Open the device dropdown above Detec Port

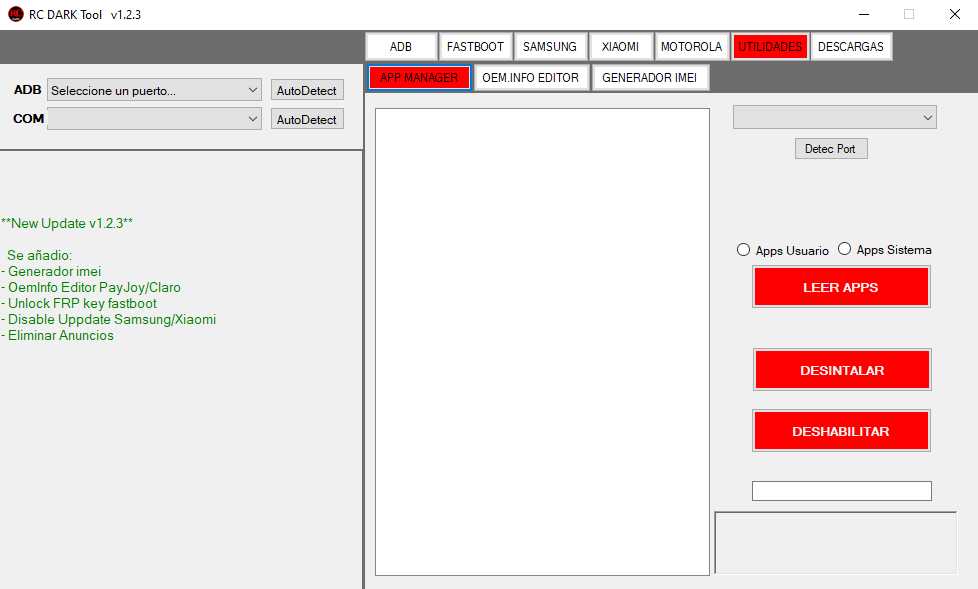[834, 118]
